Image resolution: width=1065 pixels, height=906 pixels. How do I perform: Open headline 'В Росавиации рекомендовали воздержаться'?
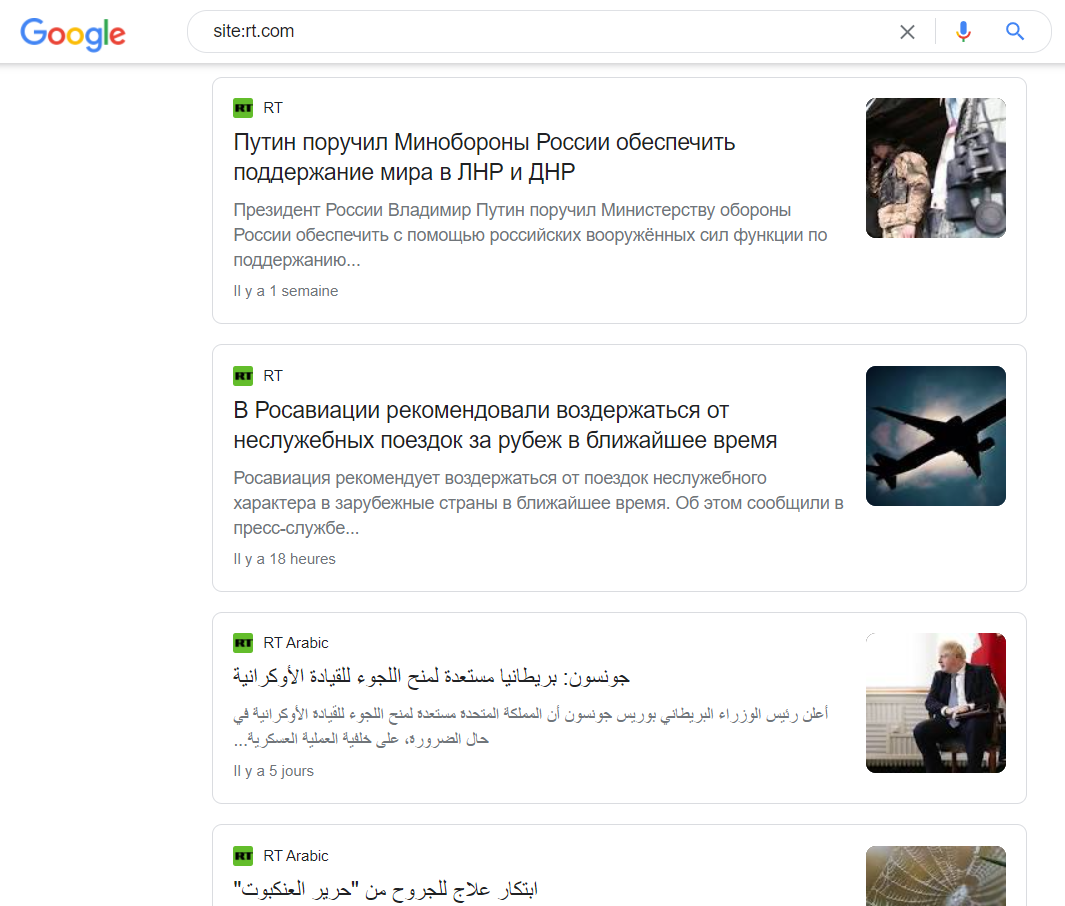coord(505,425)
